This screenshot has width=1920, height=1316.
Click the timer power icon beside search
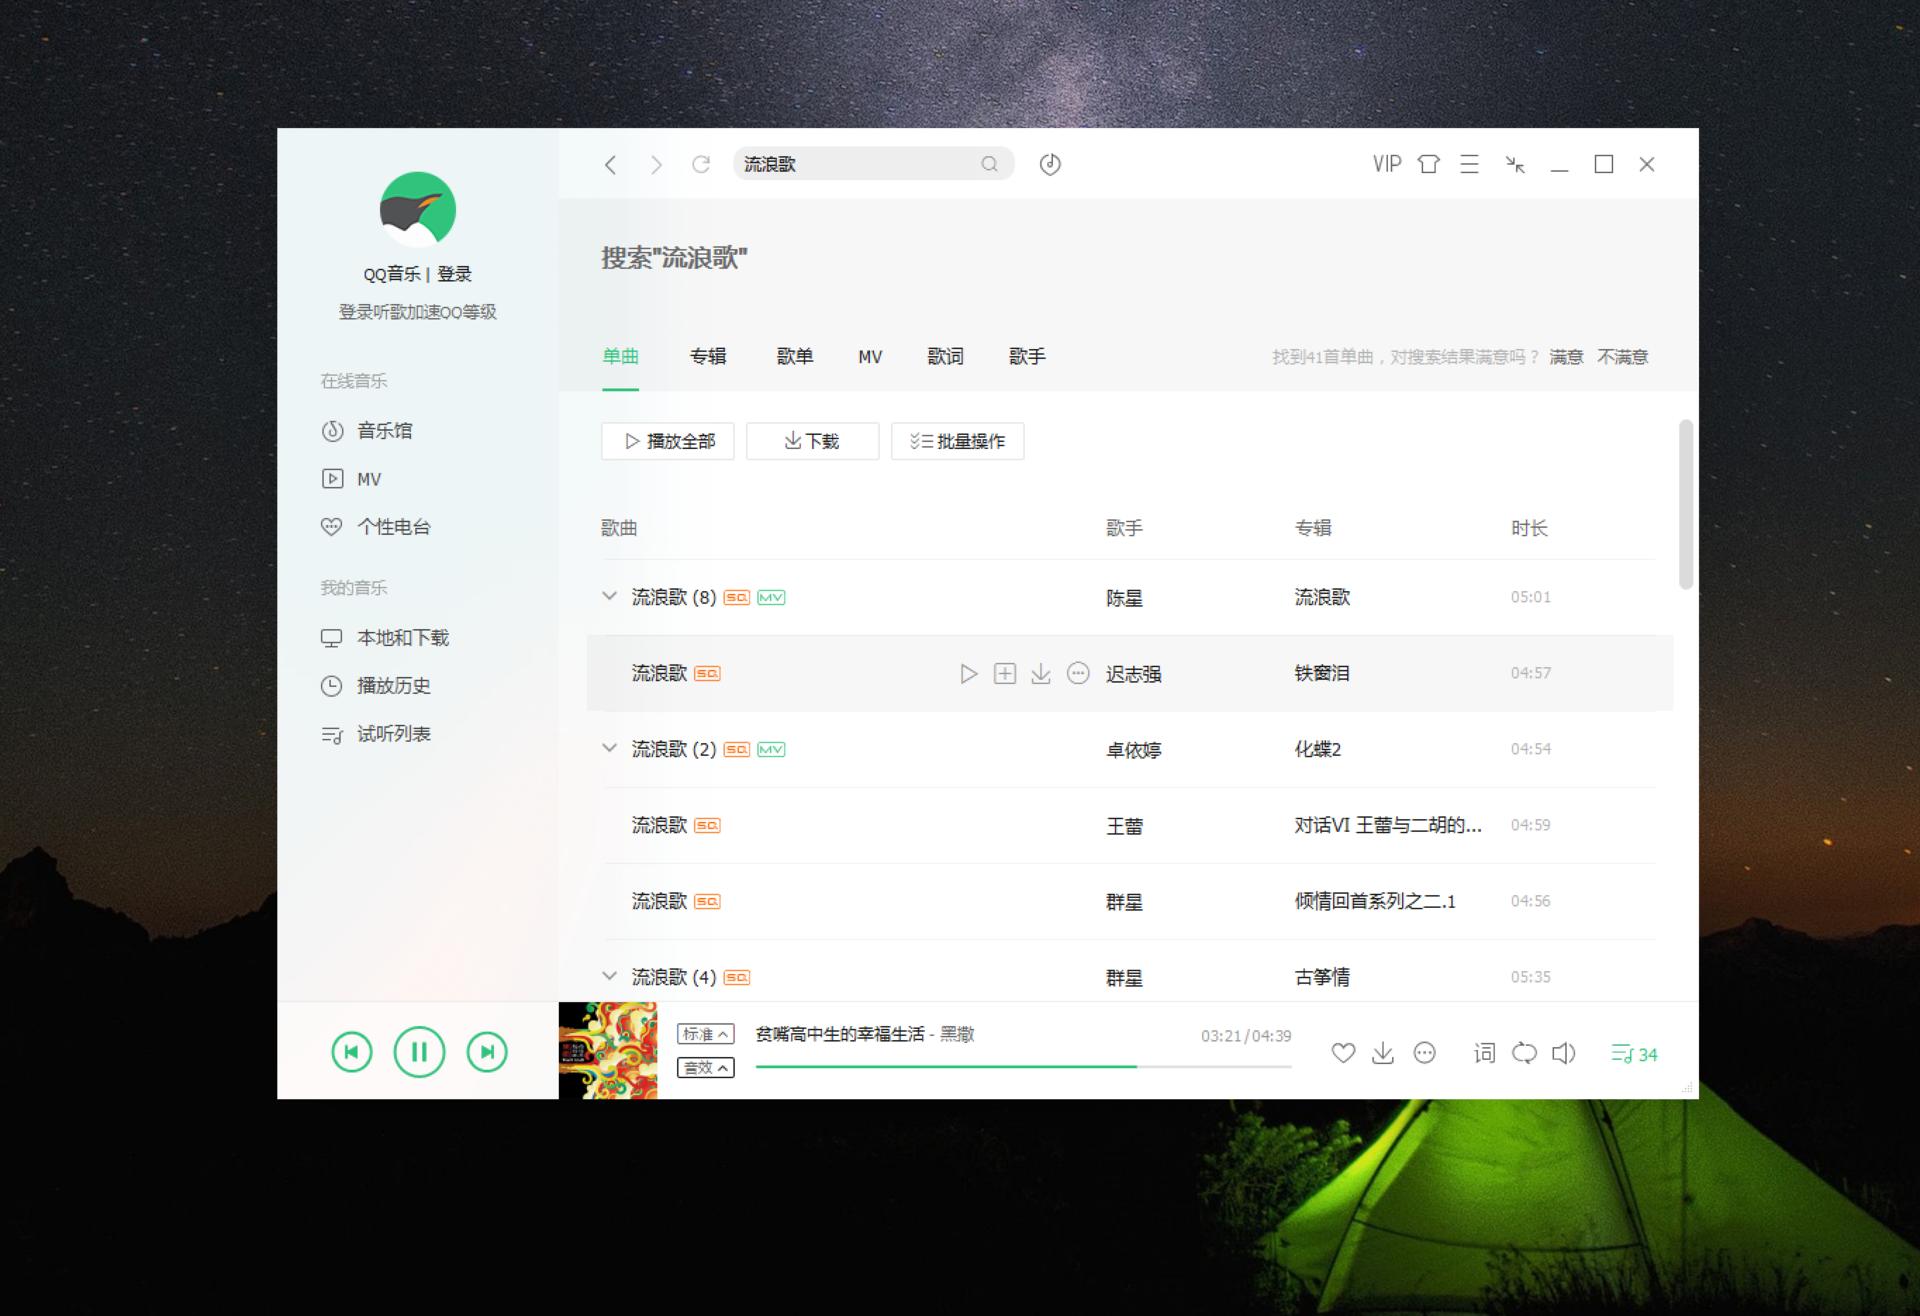click(x=1049, y=163)
